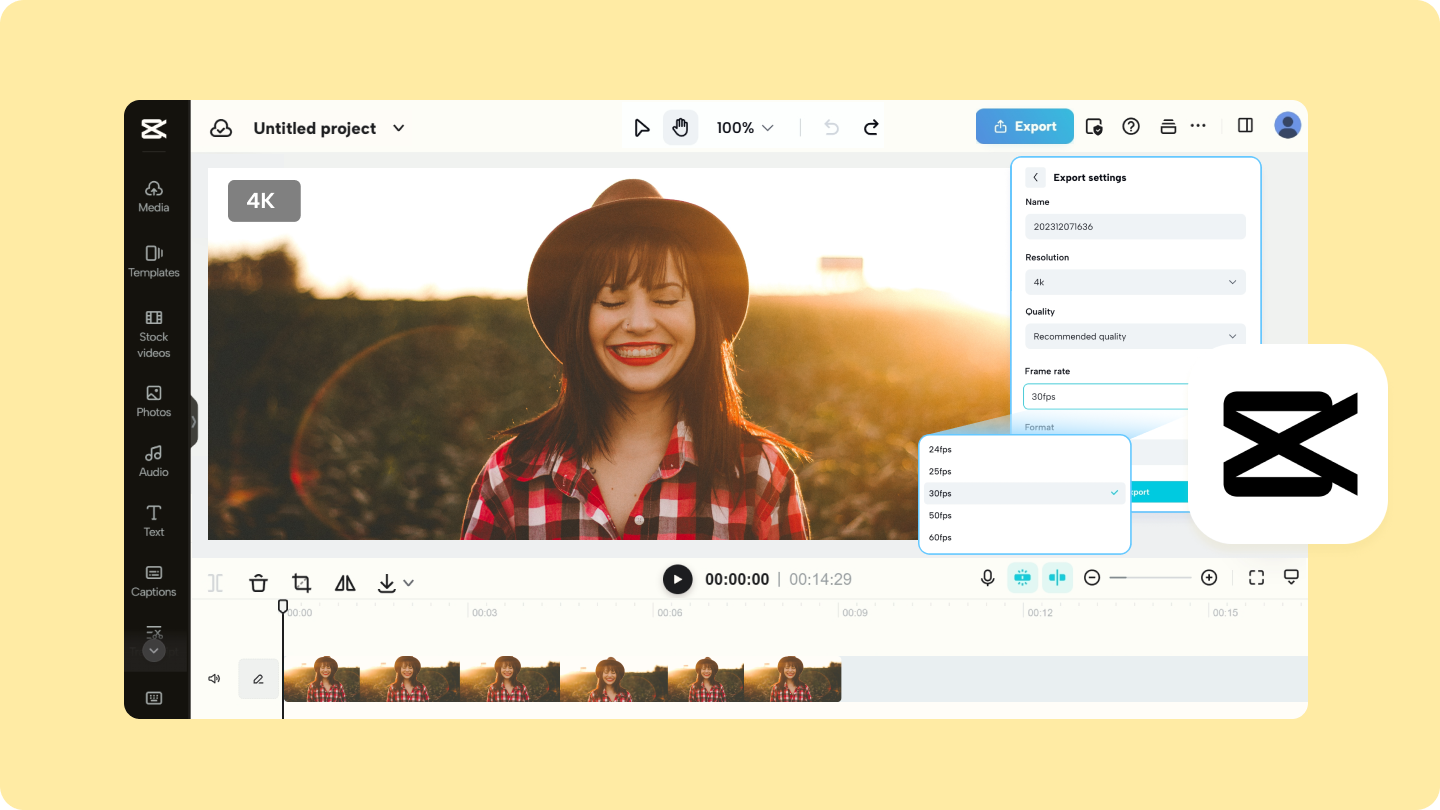Viewport: 1440px width, 810px height.
Task: Choose the pointer select tool
Action: point(642,128)
